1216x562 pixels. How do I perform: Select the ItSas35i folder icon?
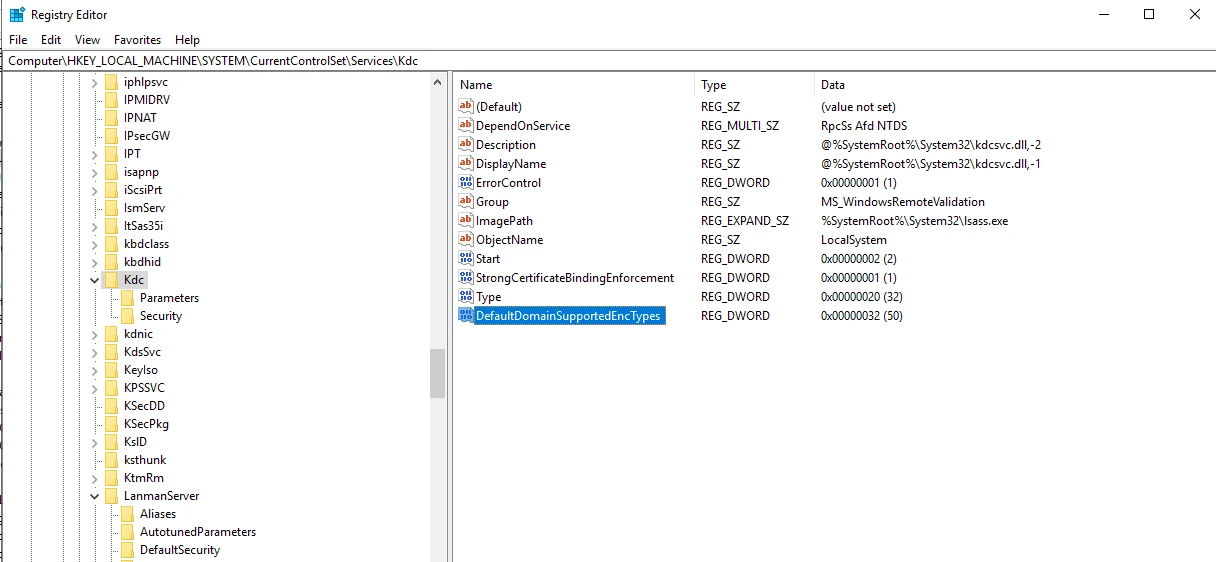[111, 226]
